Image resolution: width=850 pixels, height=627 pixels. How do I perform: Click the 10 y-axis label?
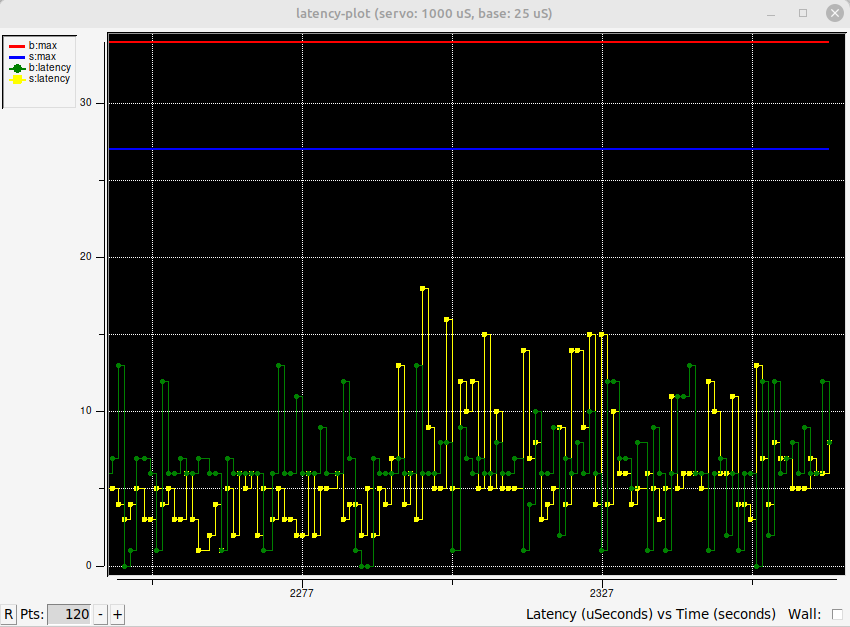(86, 411)
